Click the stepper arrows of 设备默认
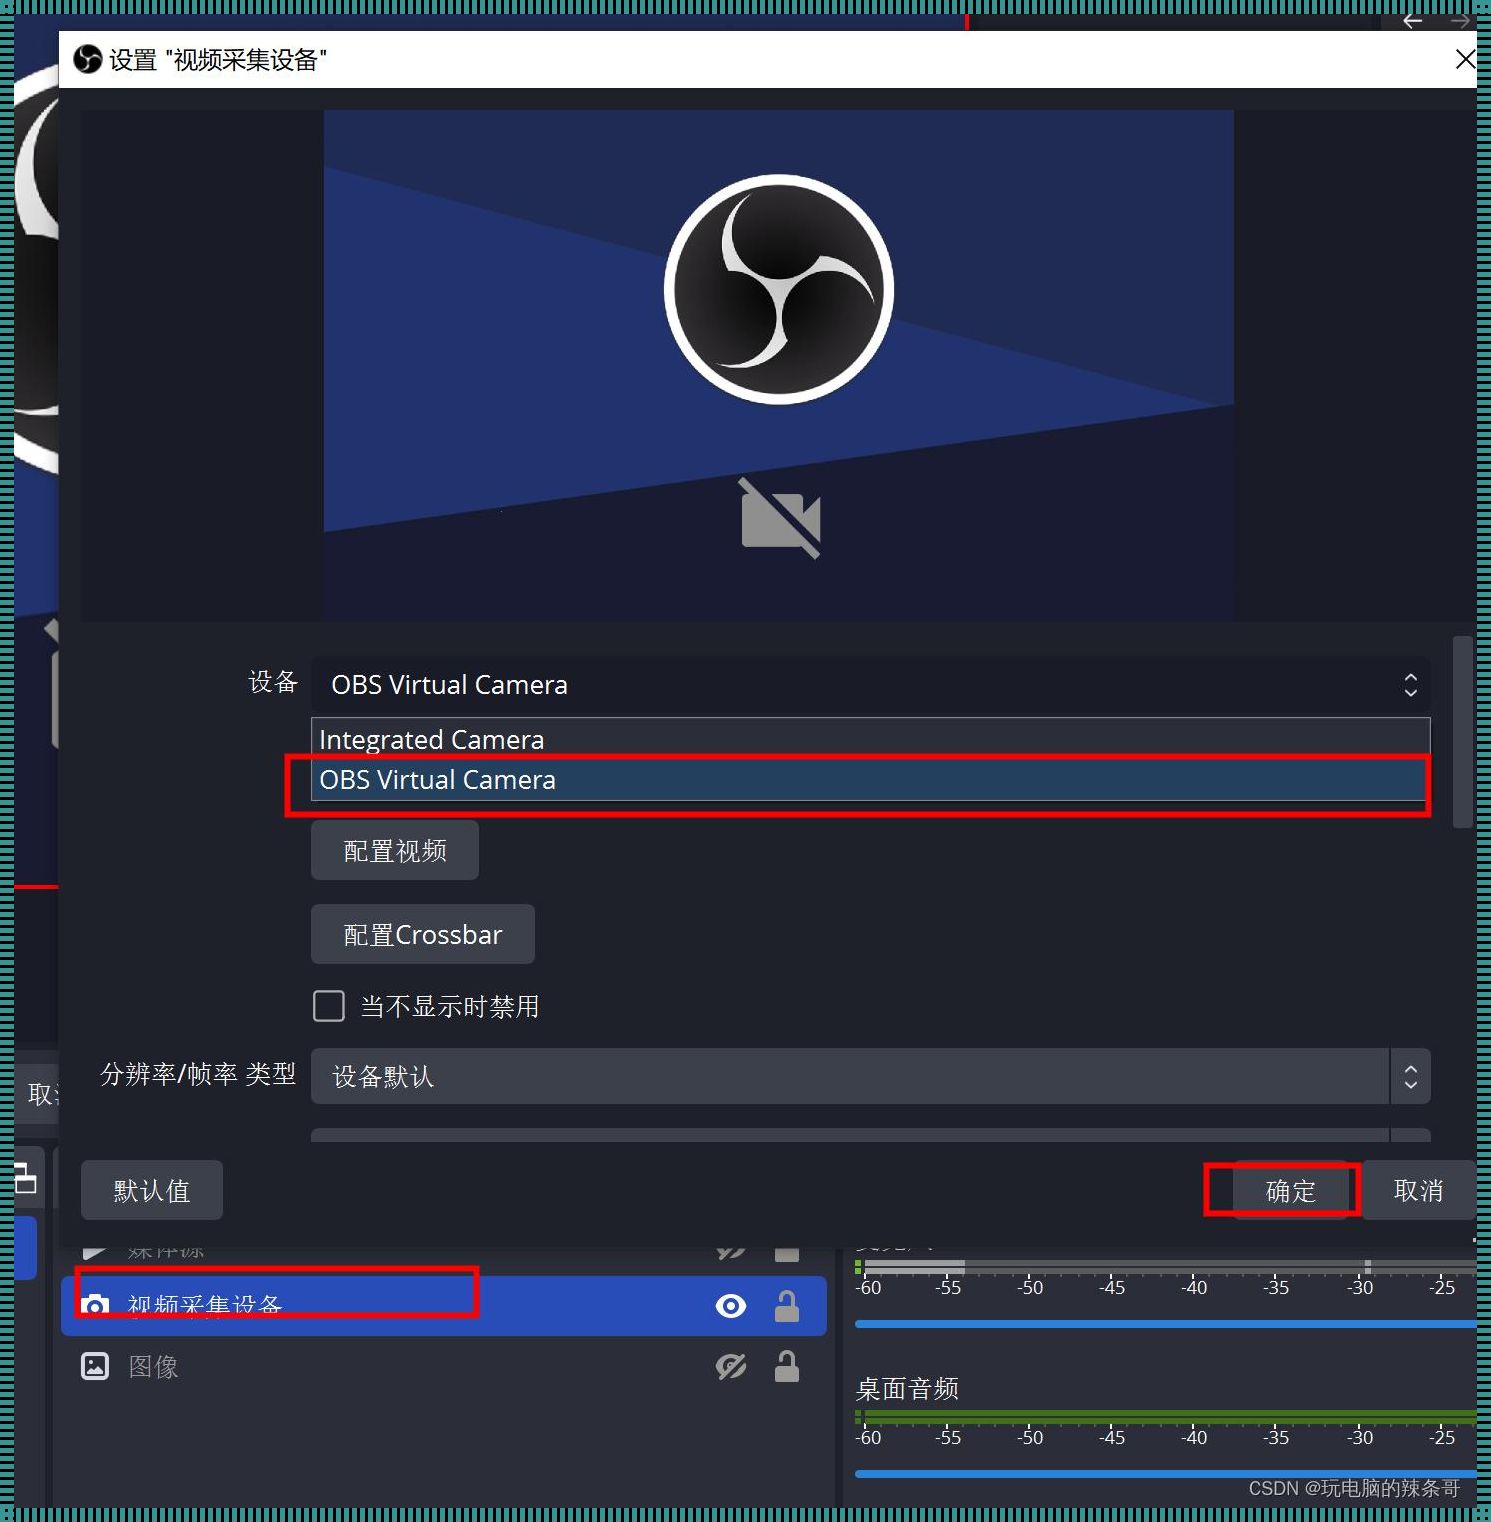The image size is (1491, 1522). 1410,1076
